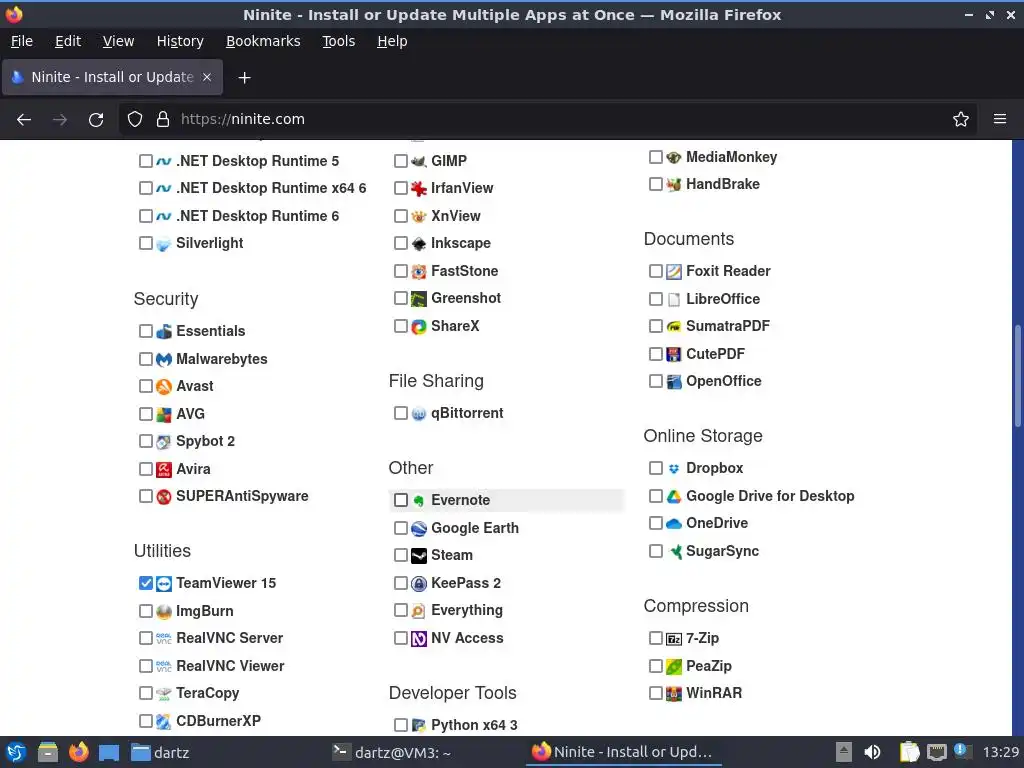This screenshot has width=1024, height=768.
Task: Go back with the back arrow
Action: point(24,120)
